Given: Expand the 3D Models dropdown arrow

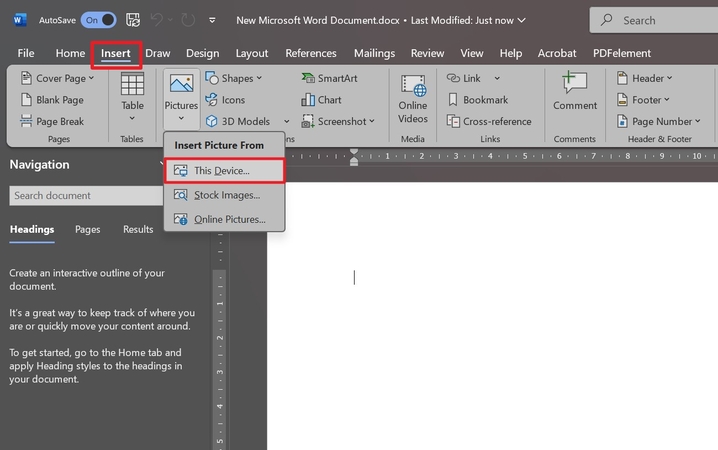Looking at the screenshot, I should (x=287, y=121).
